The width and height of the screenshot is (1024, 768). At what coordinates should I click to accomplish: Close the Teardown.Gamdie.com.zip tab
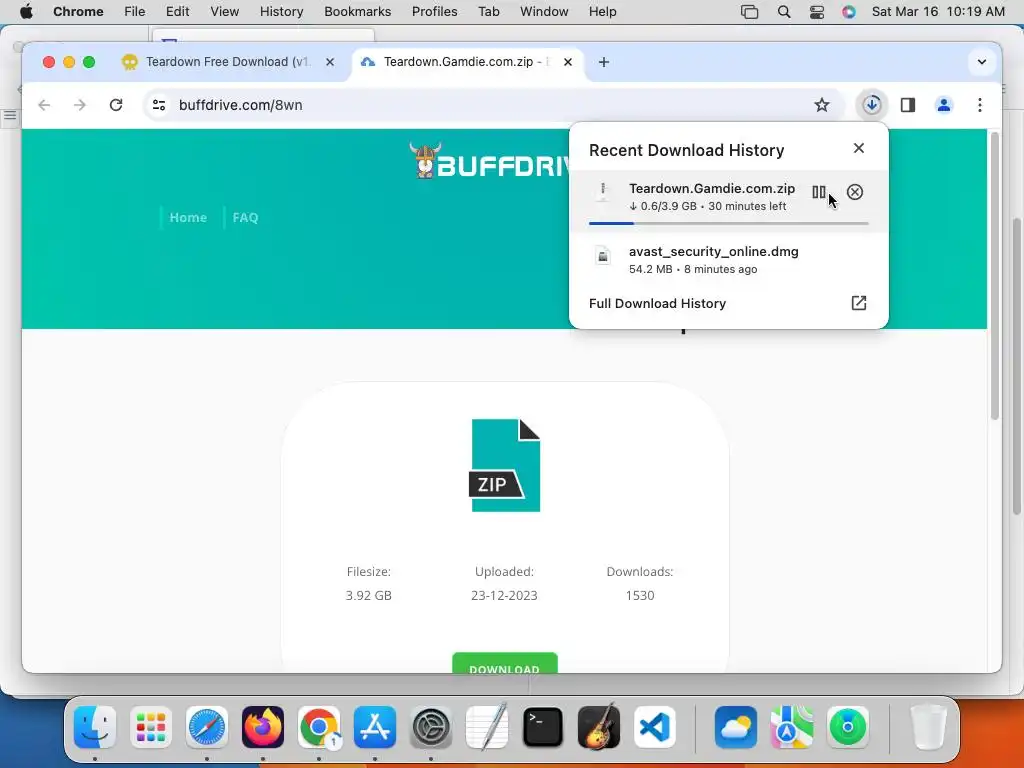[568, 62]
